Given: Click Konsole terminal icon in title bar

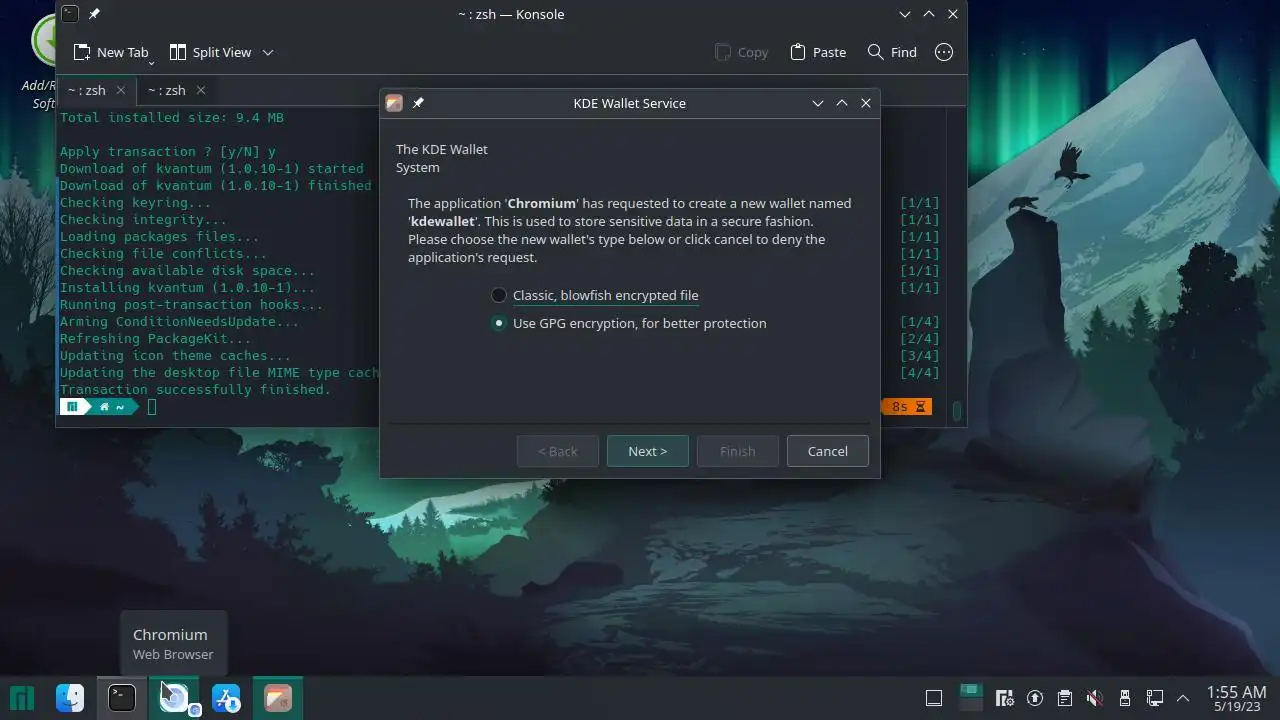Looking at the screenshot, I should 70,14.
